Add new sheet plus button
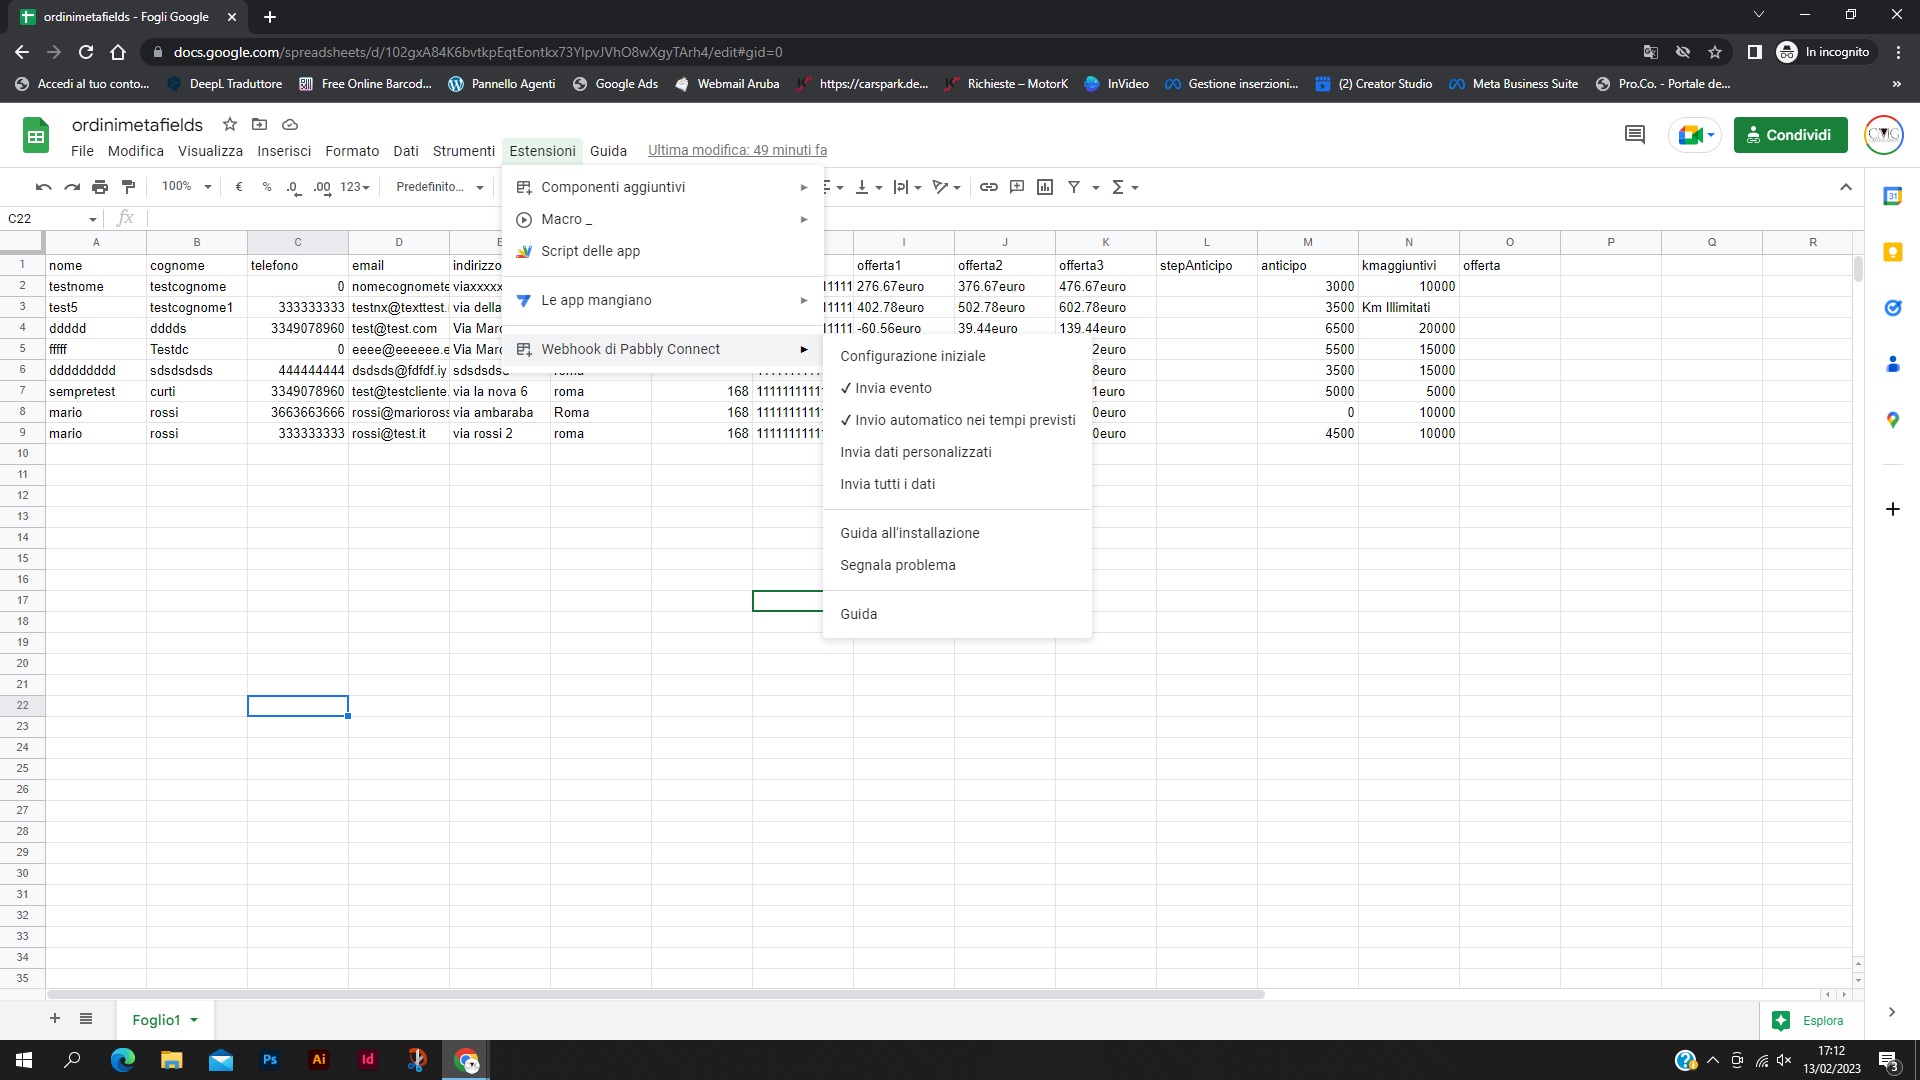The image size is (1920, 1080). (x=55, y=1019)
